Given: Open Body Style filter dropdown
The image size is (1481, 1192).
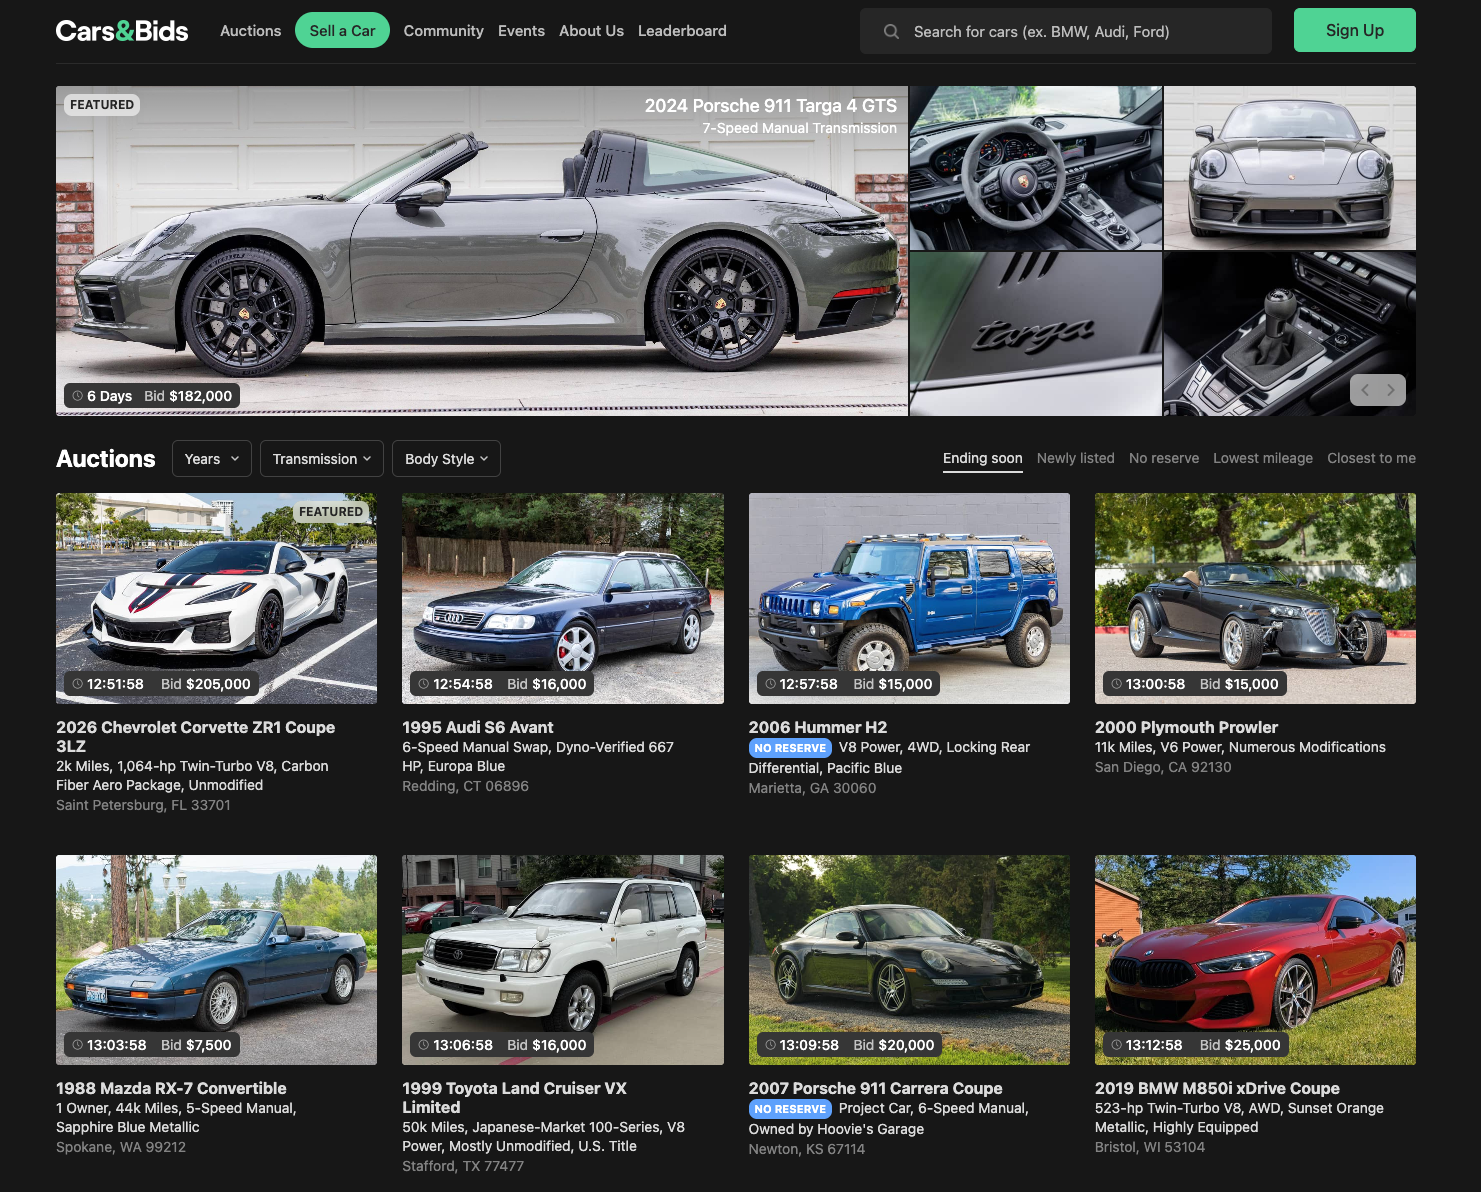Looking at the screenshot, I should point(446,459).
